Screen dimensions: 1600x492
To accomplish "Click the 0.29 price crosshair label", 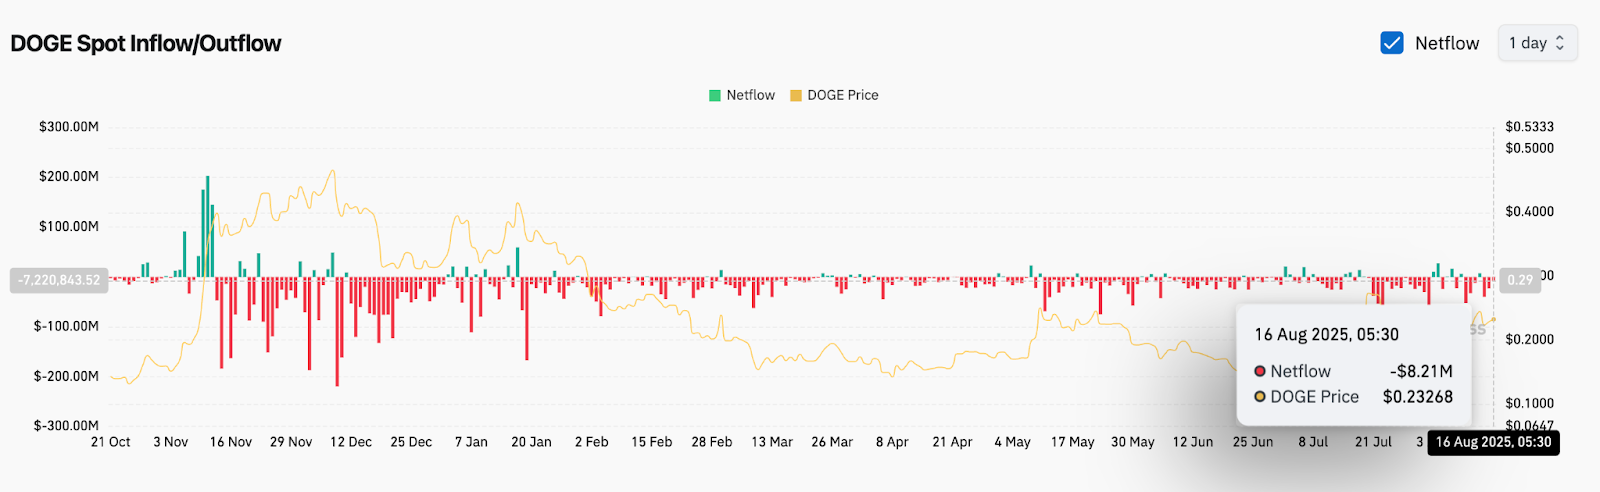I will point(1520,280).
